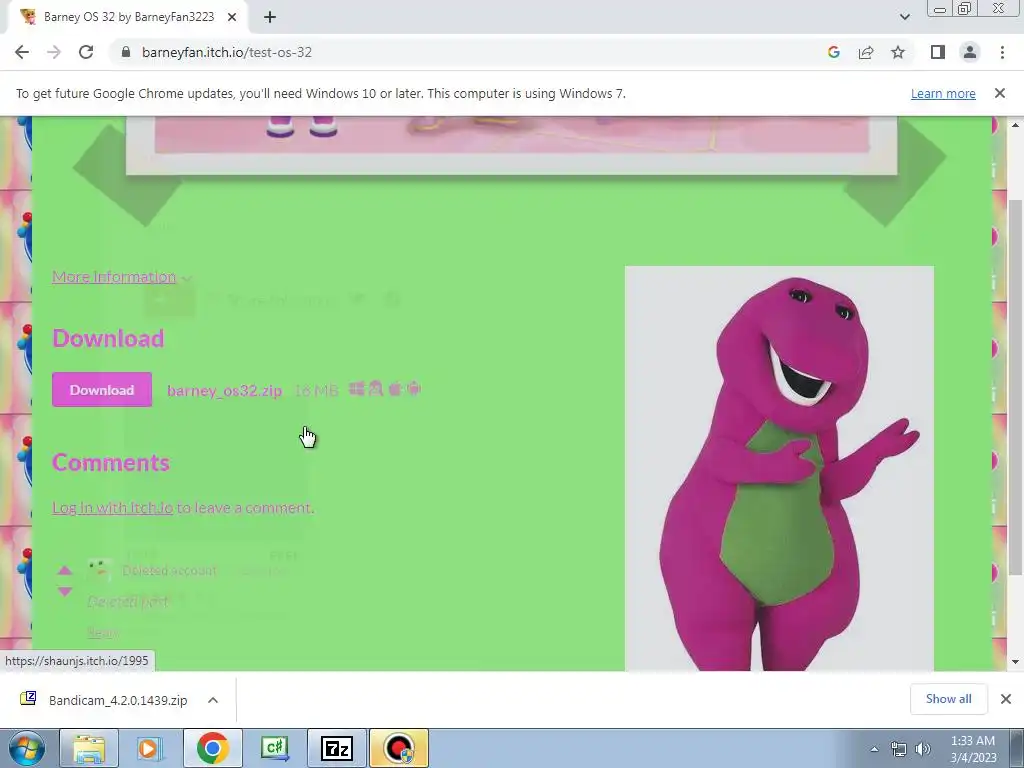This screenshot has width=1024, height=768.
Task: Click the scroll up arrow of the page
Action: pyautogui.click(x=1015, y=125)
